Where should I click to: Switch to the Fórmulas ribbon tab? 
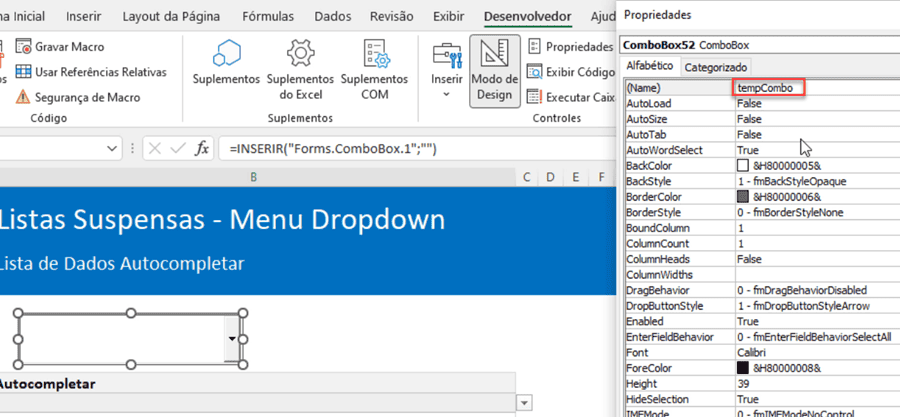pos(267,17)
